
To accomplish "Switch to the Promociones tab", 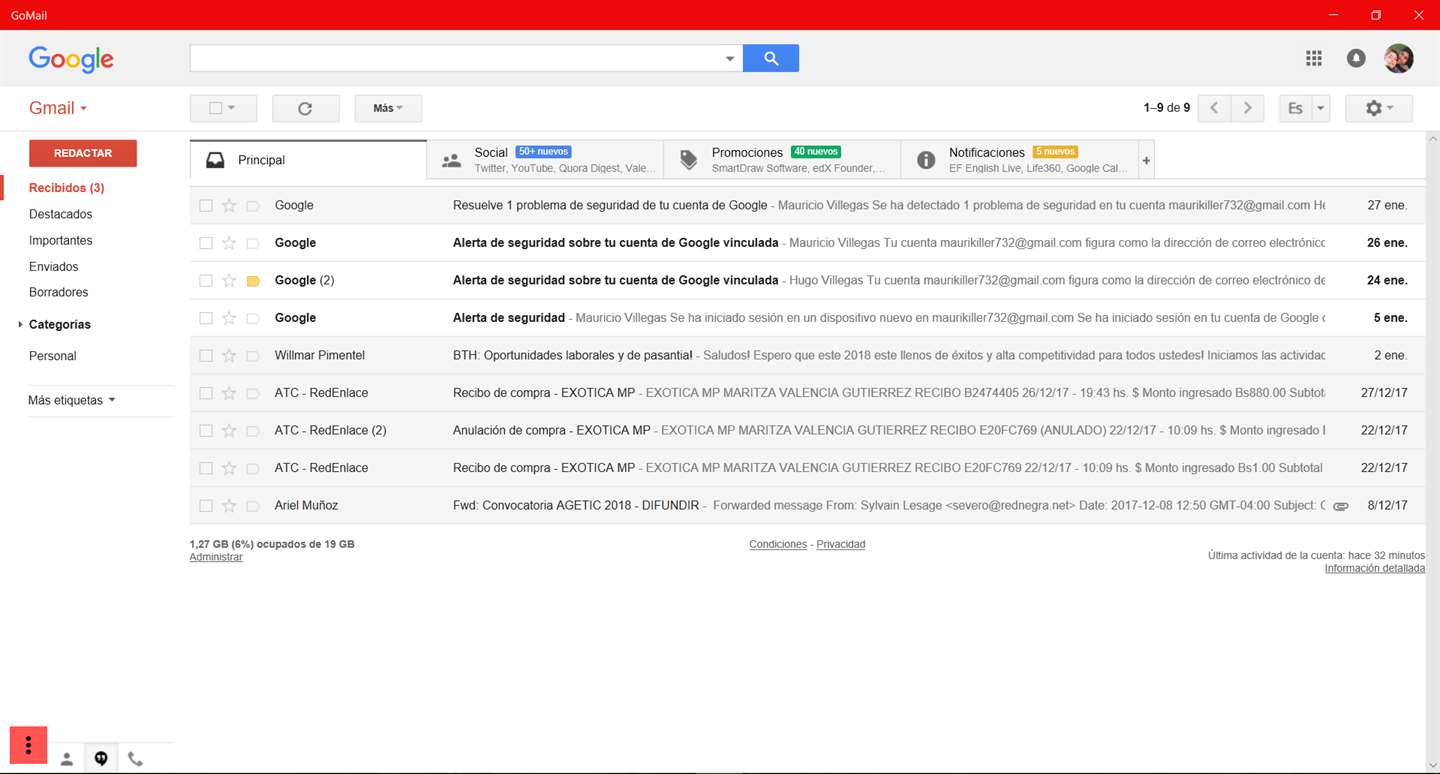I will [782, 160].
